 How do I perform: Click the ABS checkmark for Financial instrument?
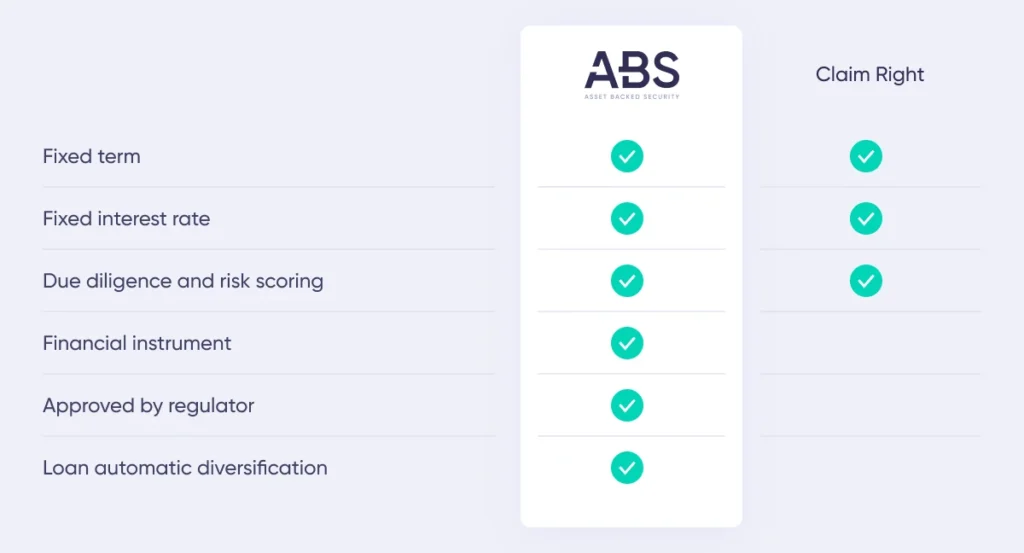(627, 343)
